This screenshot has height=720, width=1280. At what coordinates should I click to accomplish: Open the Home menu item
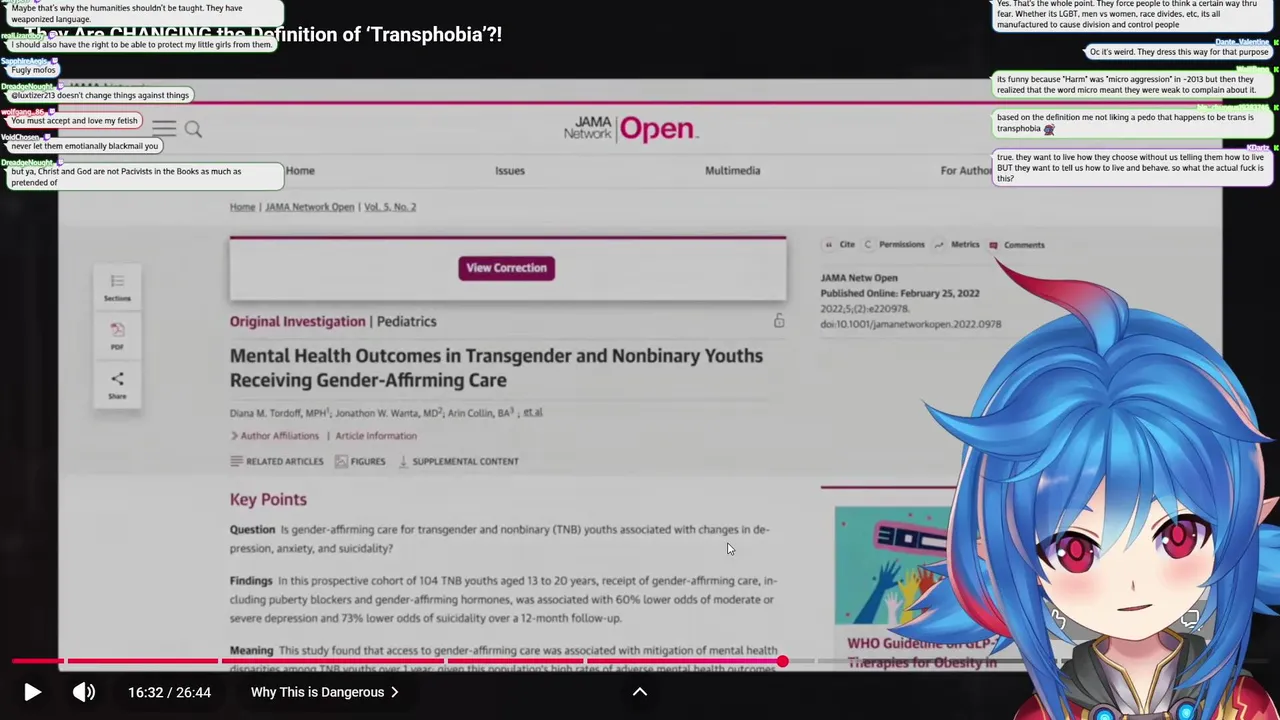tap(300, 170)
